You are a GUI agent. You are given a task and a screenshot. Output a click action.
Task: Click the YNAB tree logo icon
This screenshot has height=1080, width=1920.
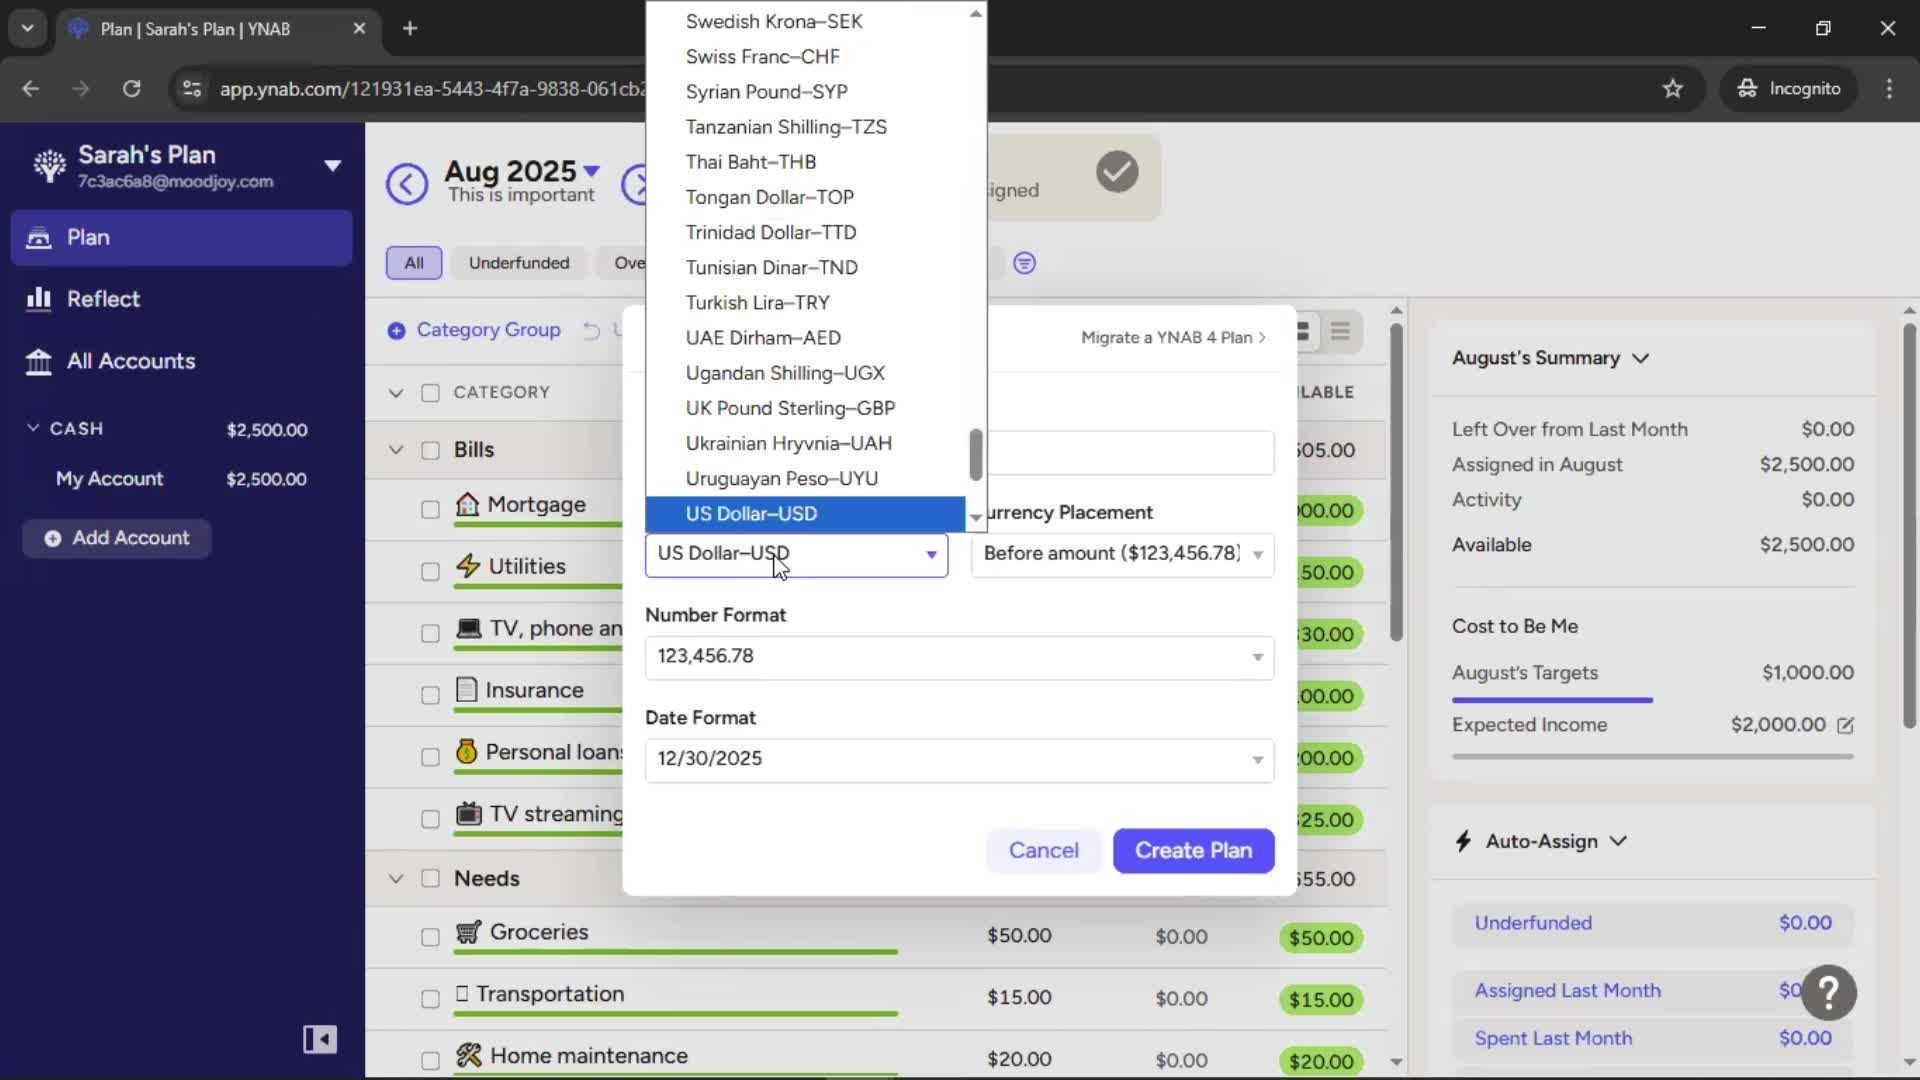coord(49,166)
